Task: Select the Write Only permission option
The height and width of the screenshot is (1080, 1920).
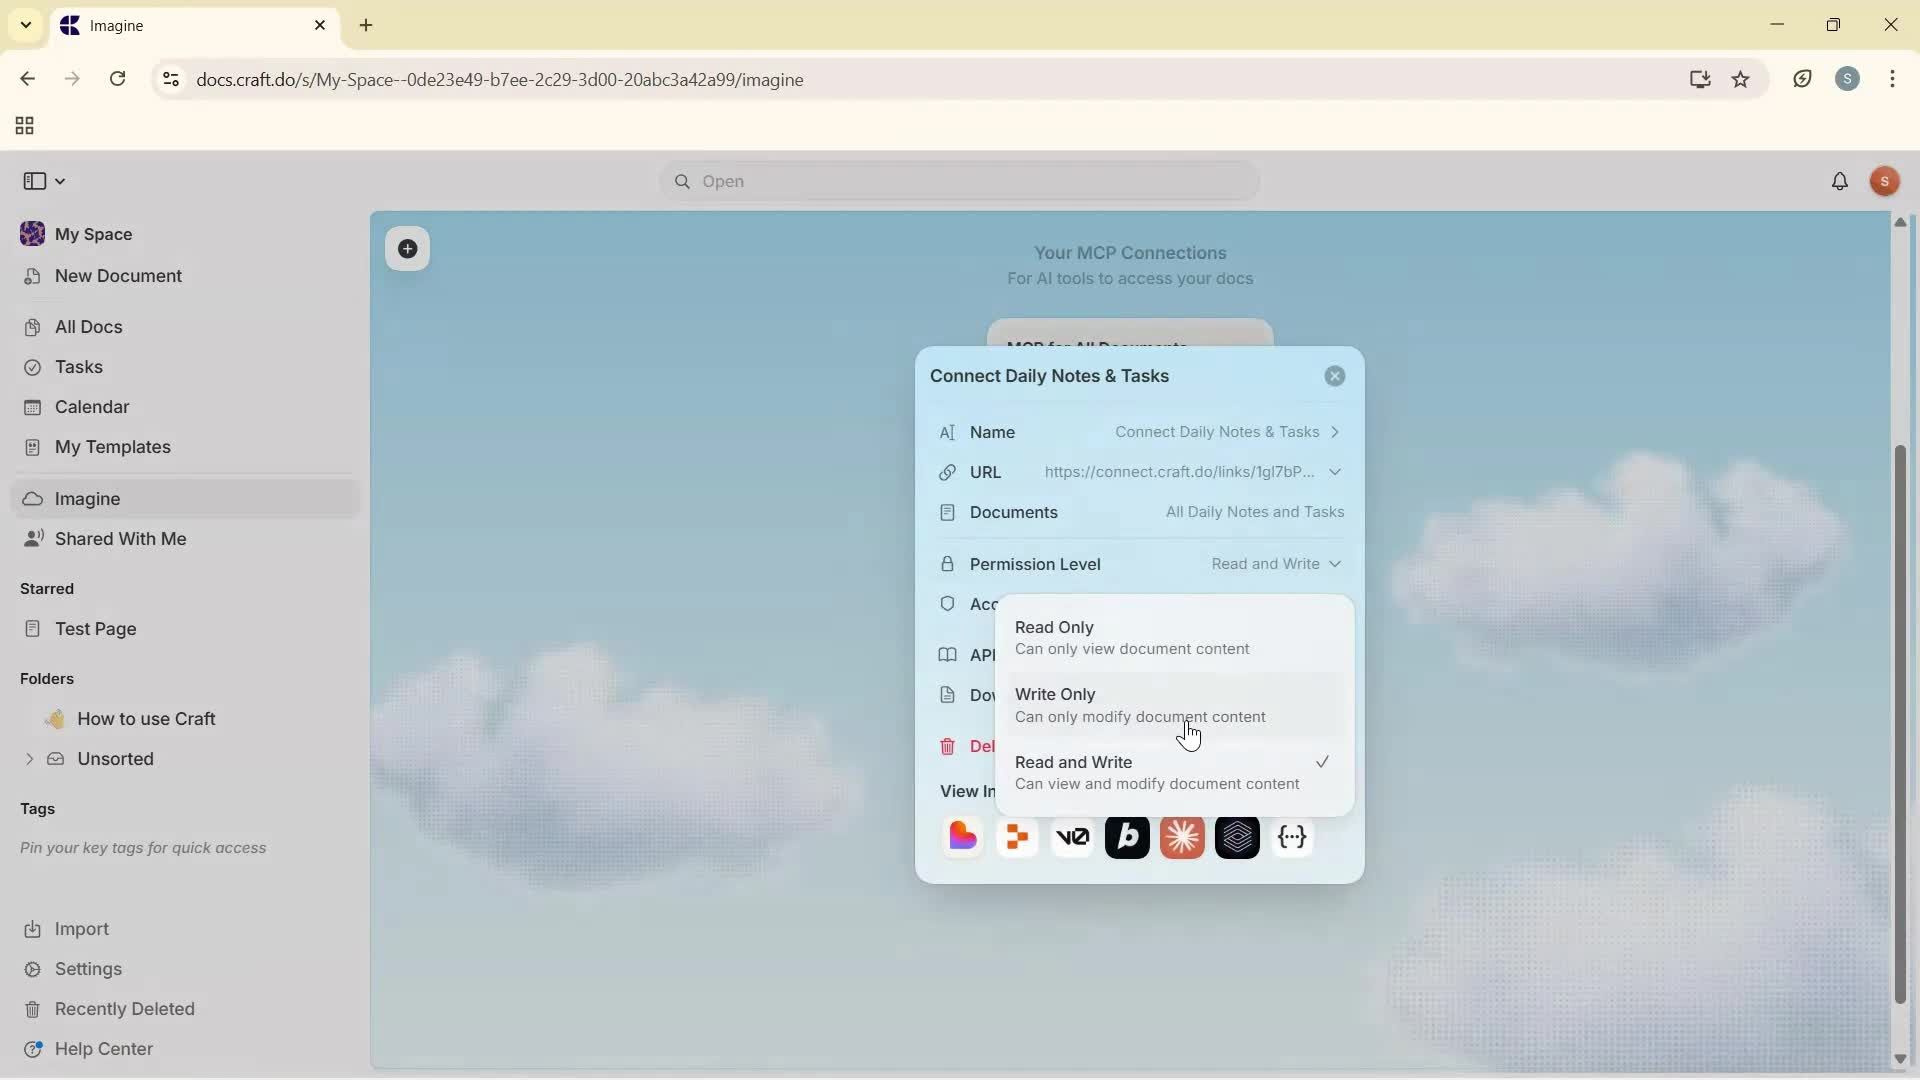Action: [1140, 704]
